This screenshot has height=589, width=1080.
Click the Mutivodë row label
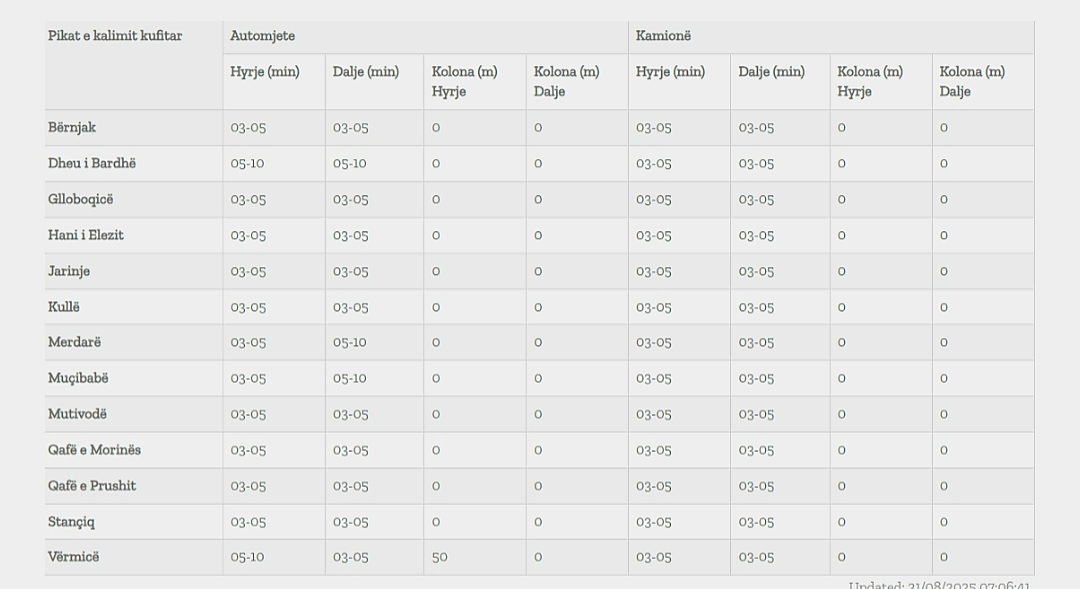(77, 413)
